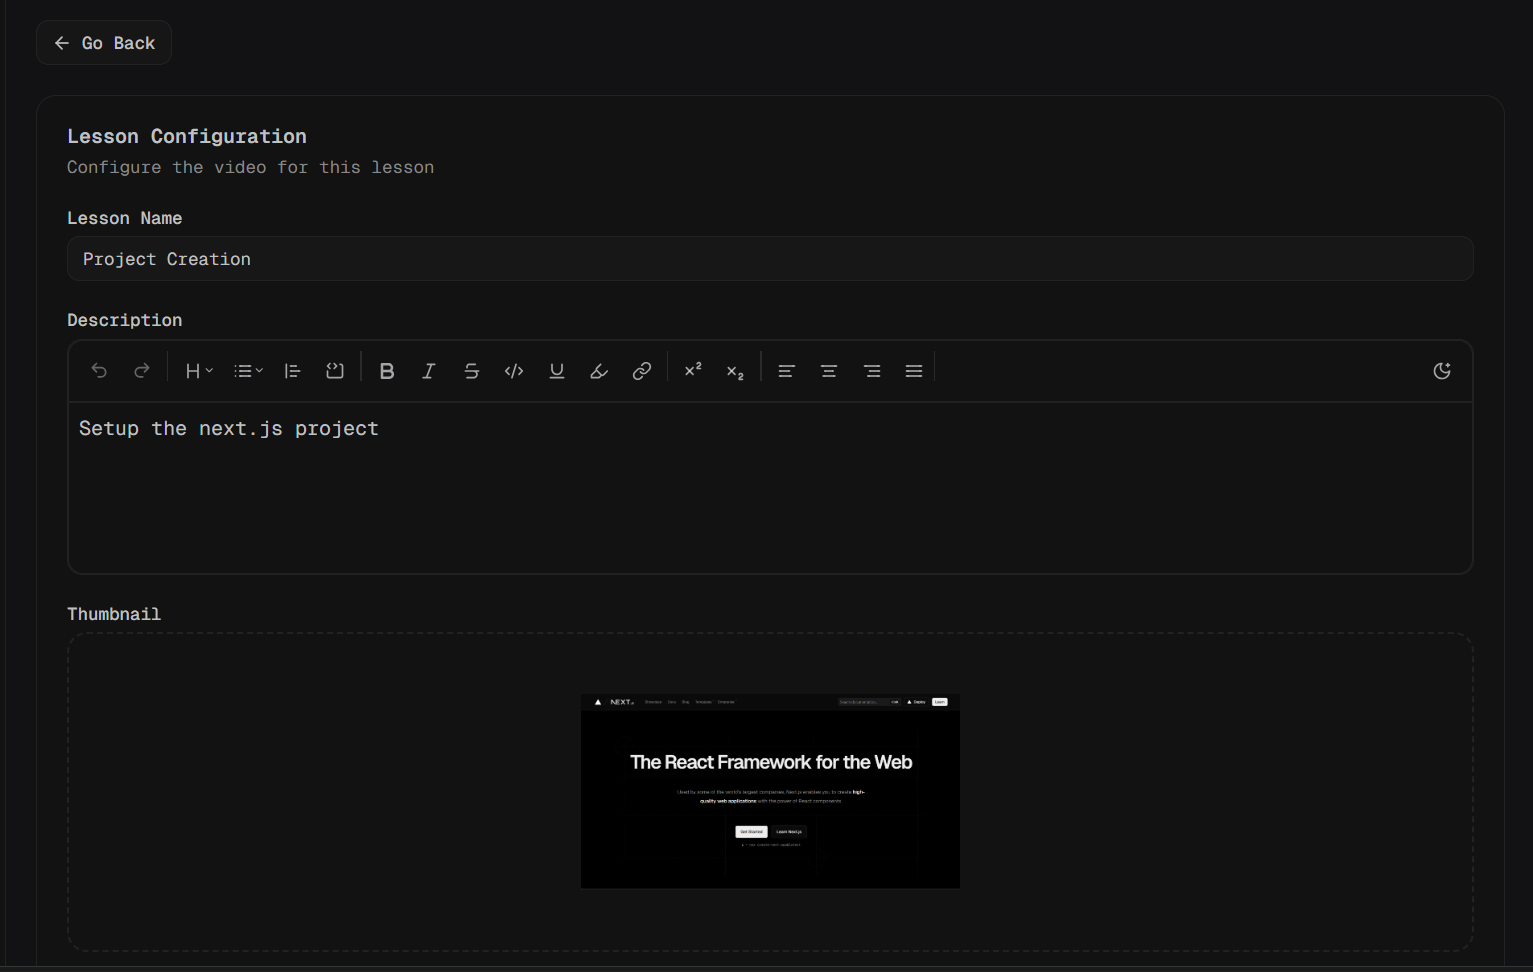Screen dimensions: 1533x972
Task: Toggle italic formatting
Action: point(429,371)
